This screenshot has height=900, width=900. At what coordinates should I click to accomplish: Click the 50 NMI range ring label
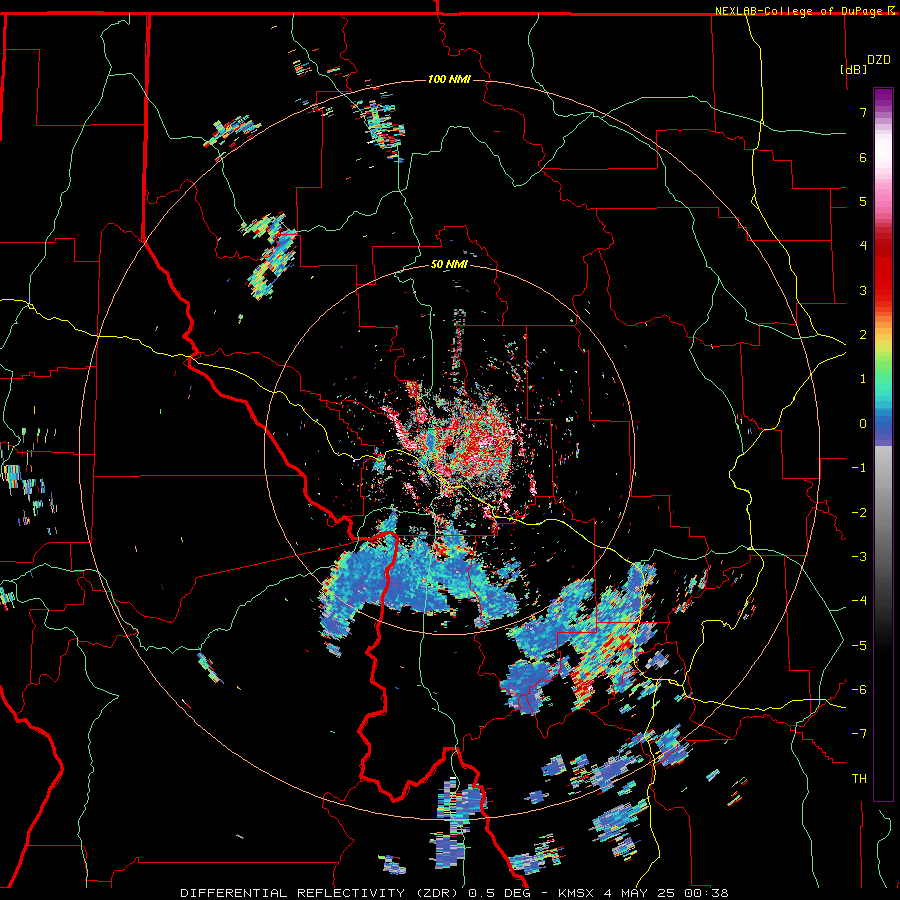click(x=449, y=264)
